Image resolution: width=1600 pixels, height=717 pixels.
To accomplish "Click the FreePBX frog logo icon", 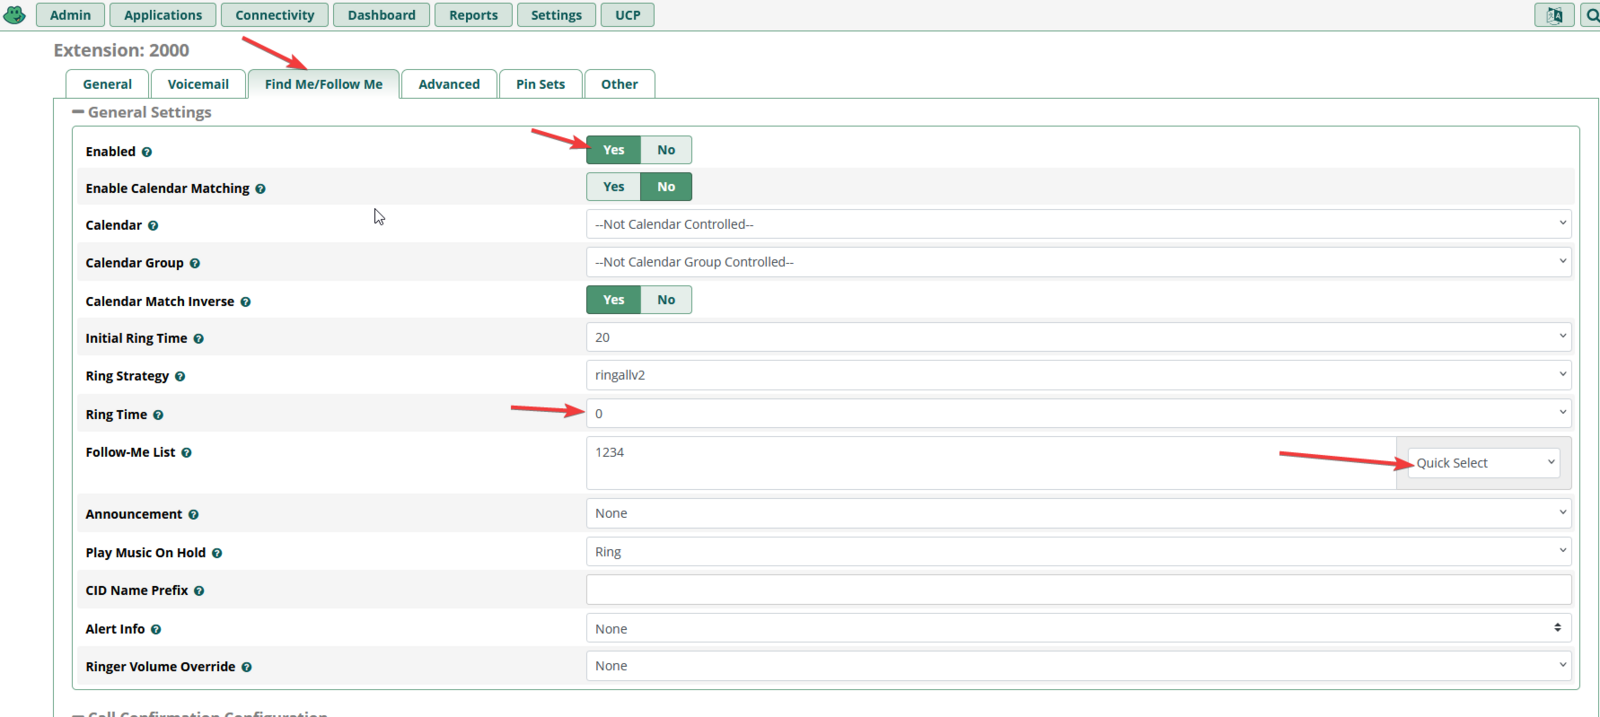I will [x=15, y=15].
